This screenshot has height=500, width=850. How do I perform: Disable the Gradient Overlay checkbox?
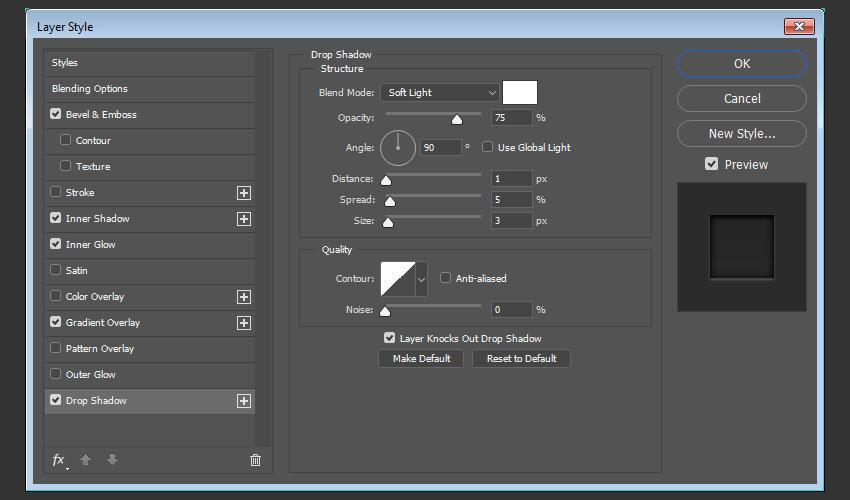click(x=55, y=322)
